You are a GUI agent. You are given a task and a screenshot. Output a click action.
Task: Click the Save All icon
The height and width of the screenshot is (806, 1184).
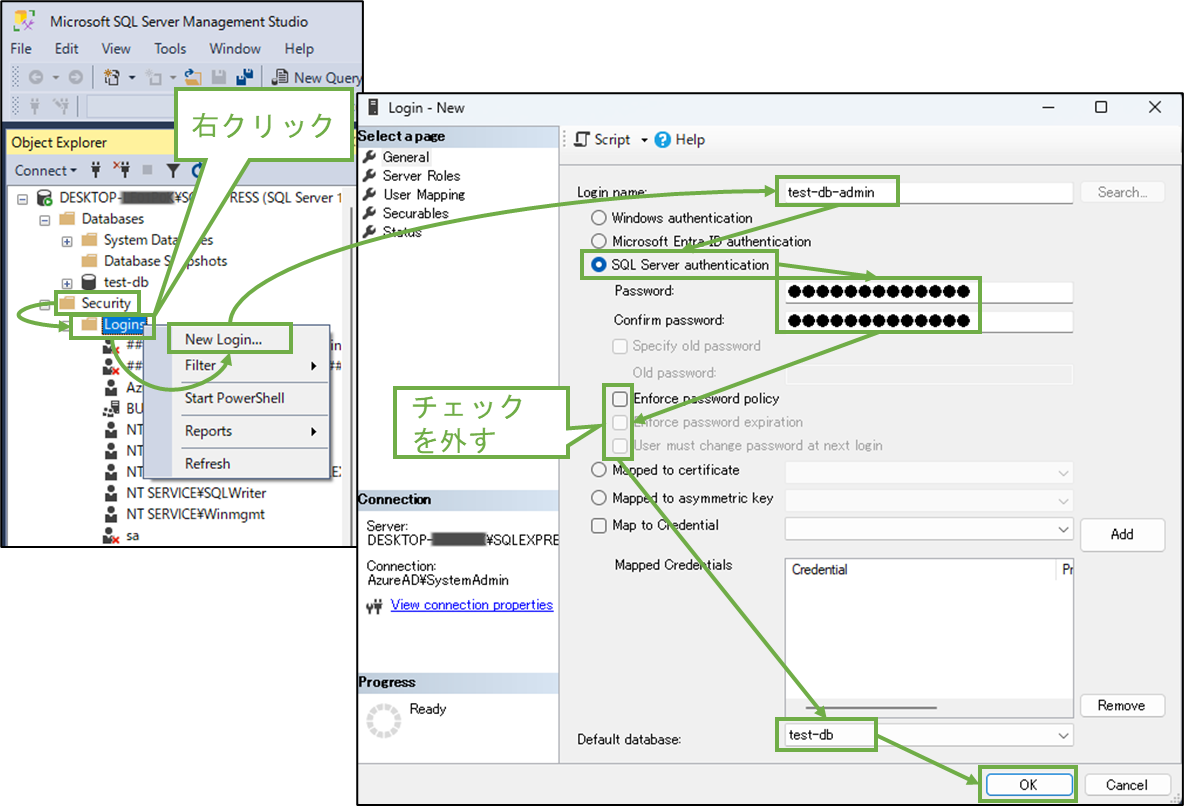click(245, 77)
